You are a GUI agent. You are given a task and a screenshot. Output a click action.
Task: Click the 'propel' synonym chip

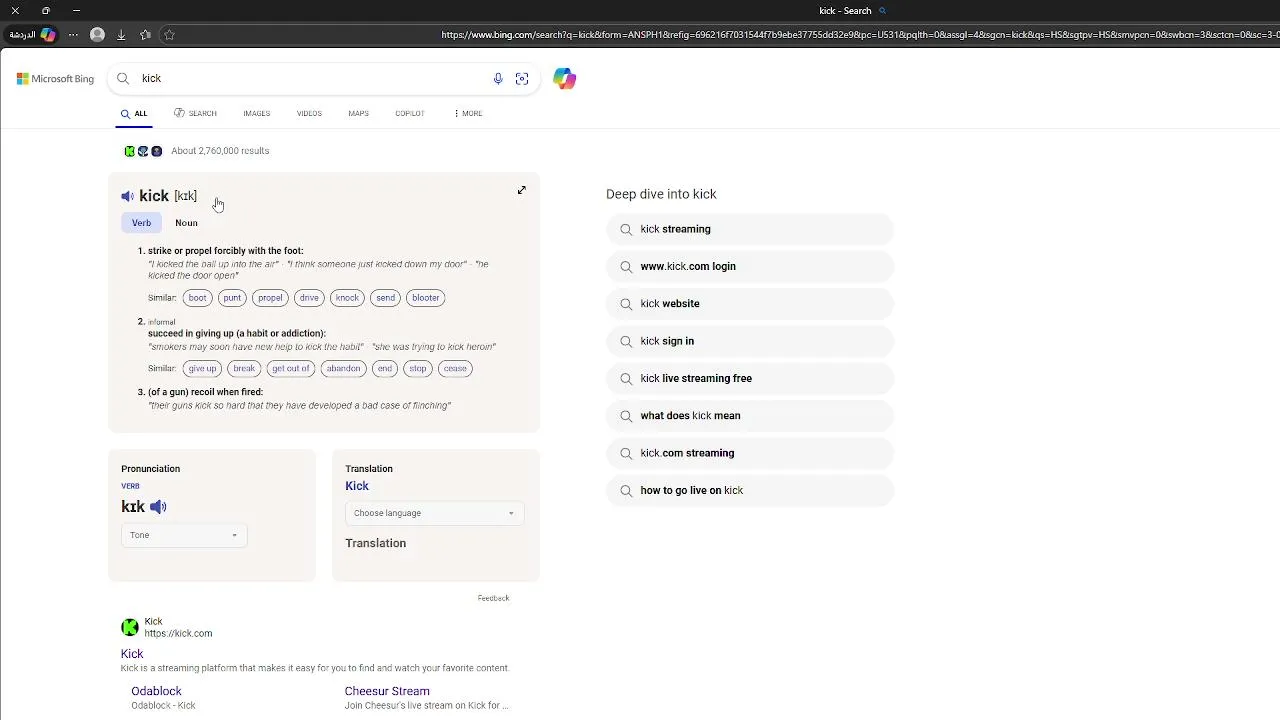click(x=270, y=298)
